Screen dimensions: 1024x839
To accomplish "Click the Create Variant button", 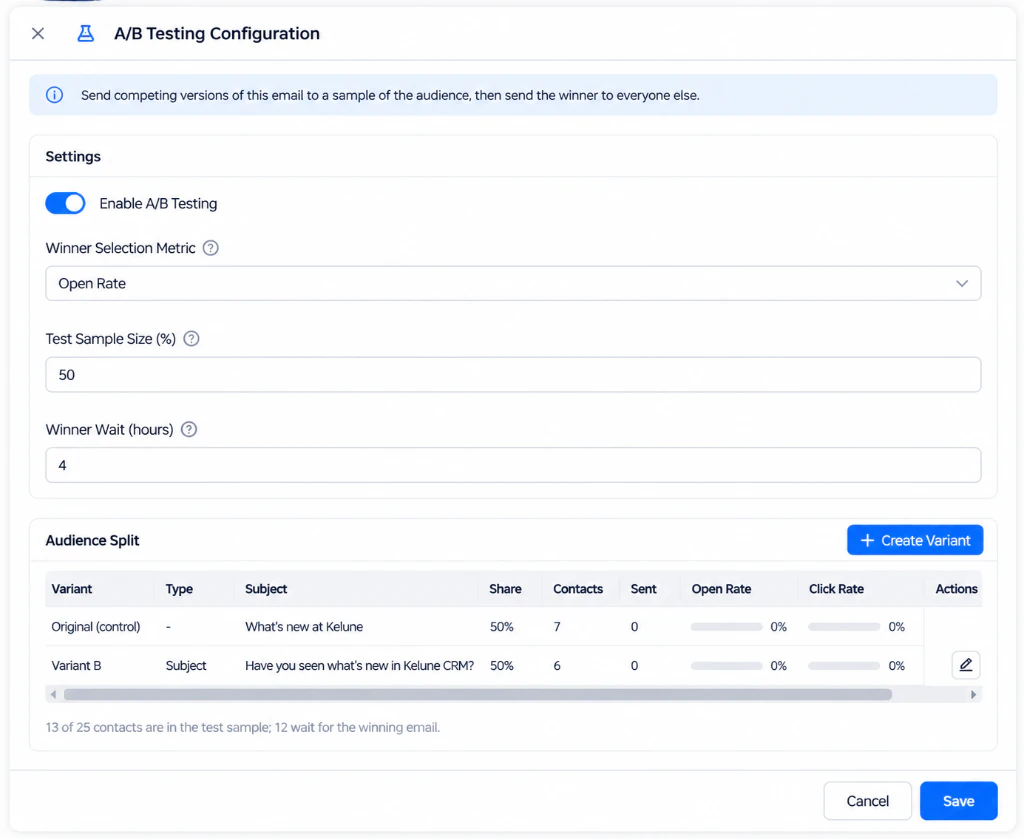I will pos(915,540).
